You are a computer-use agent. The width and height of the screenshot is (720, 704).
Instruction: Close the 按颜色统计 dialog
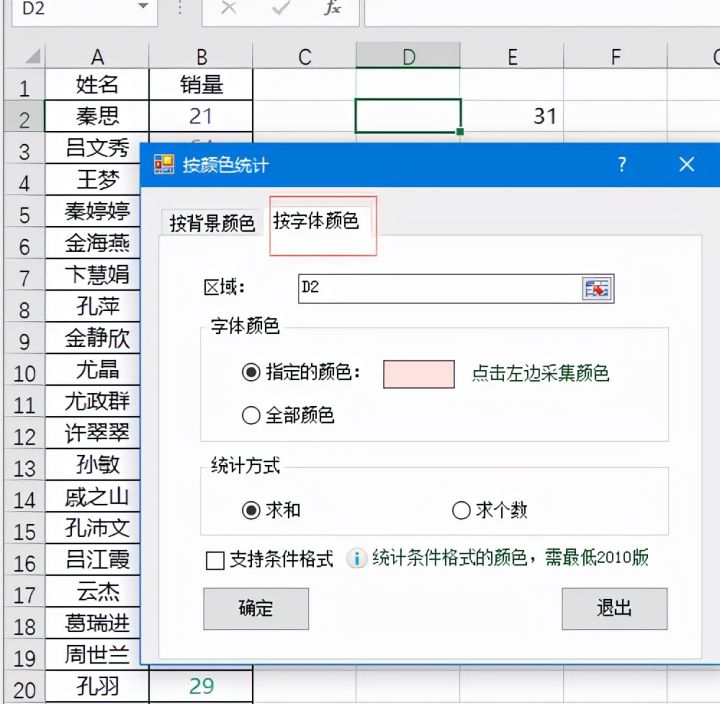coord(686,164)
